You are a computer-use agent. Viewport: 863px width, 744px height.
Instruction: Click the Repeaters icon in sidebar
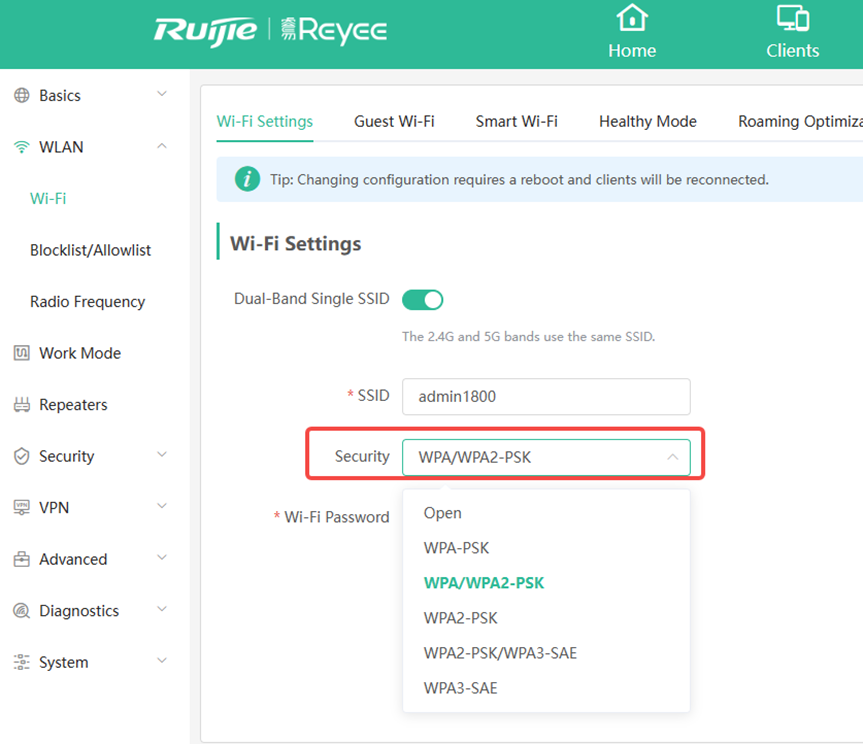(x=21, y=405)
